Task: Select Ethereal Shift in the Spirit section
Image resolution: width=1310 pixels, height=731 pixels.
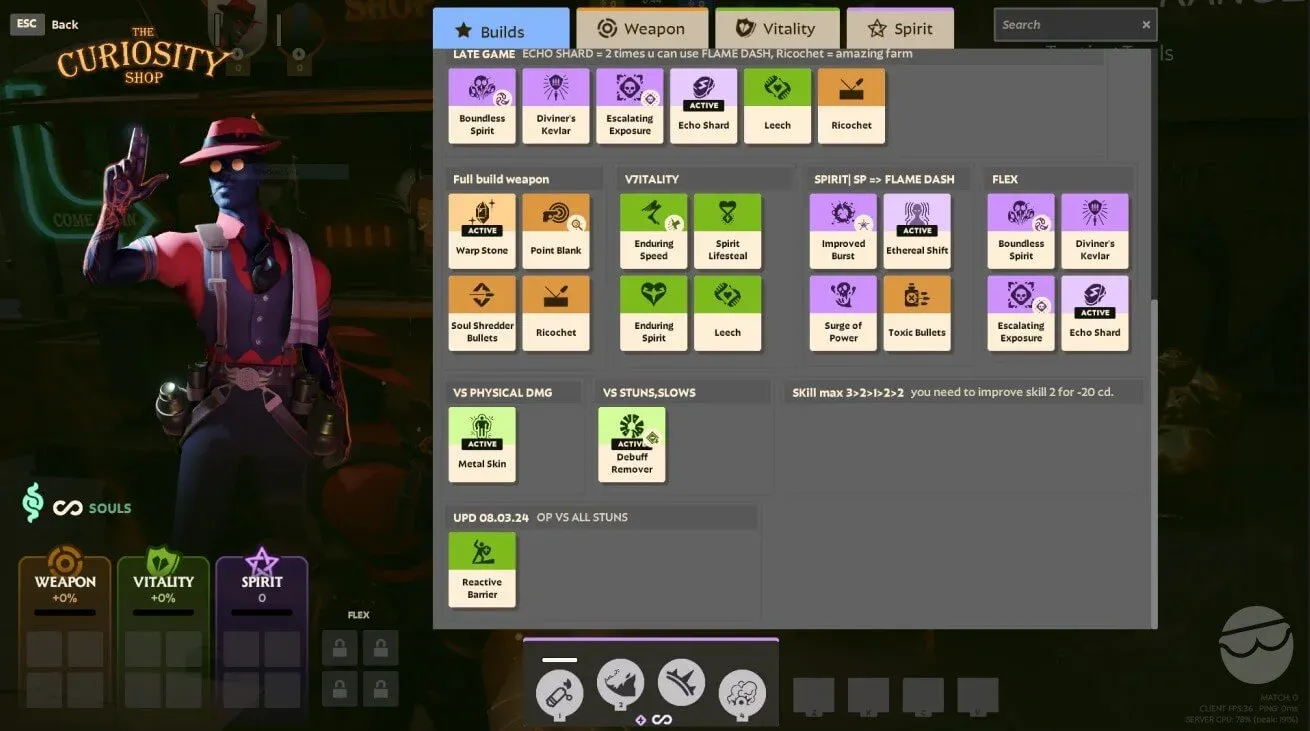Action: click(x=917, y=230)
